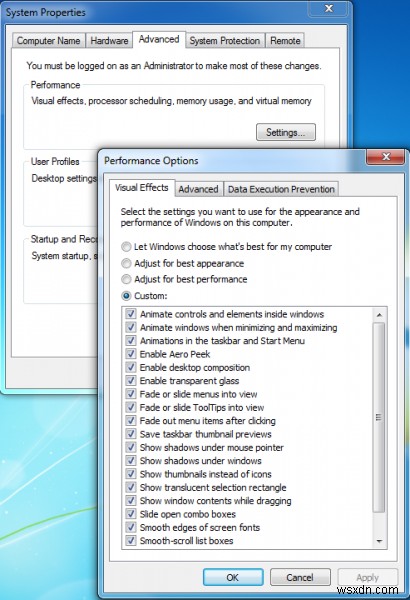Click scroll-up arrow of effects list
This screenshot has width=410, height=600.
(379, 315)
